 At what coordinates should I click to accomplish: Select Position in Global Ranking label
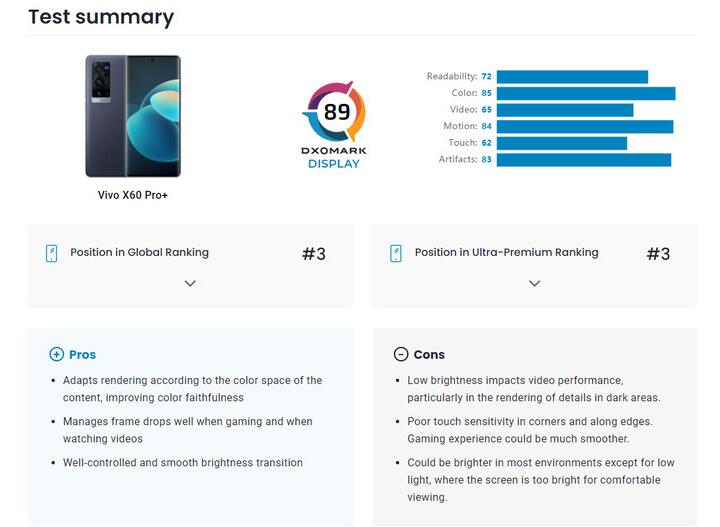click(x=139, y=253)
